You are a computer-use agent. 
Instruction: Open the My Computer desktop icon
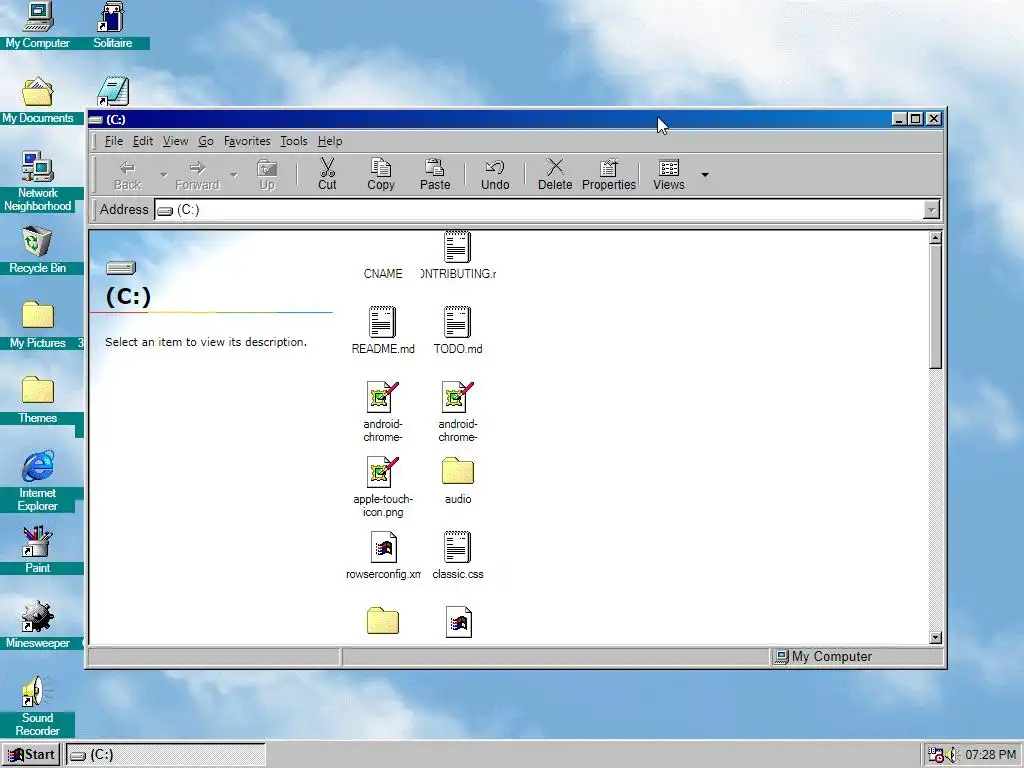(38, 25)
